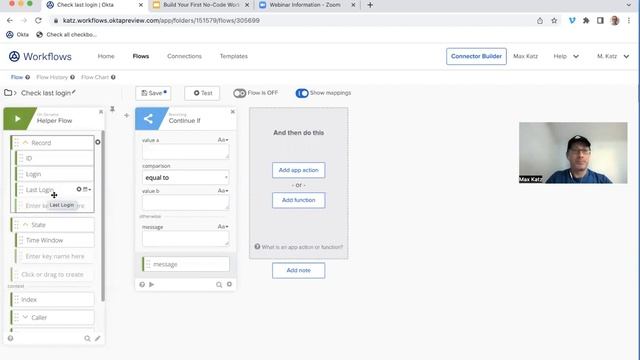
Task: Open the value b type dropdown
Action: pos(223,191)
